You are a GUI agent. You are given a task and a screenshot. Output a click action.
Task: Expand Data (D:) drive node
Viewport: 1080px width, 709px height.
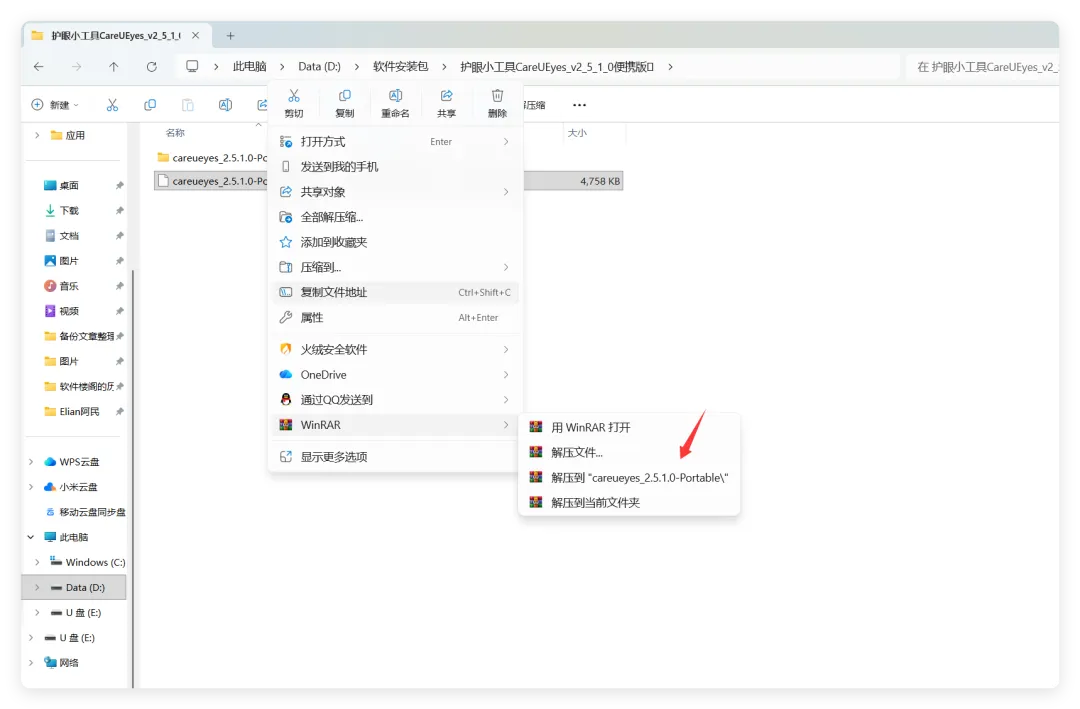[x=37, y=587]
